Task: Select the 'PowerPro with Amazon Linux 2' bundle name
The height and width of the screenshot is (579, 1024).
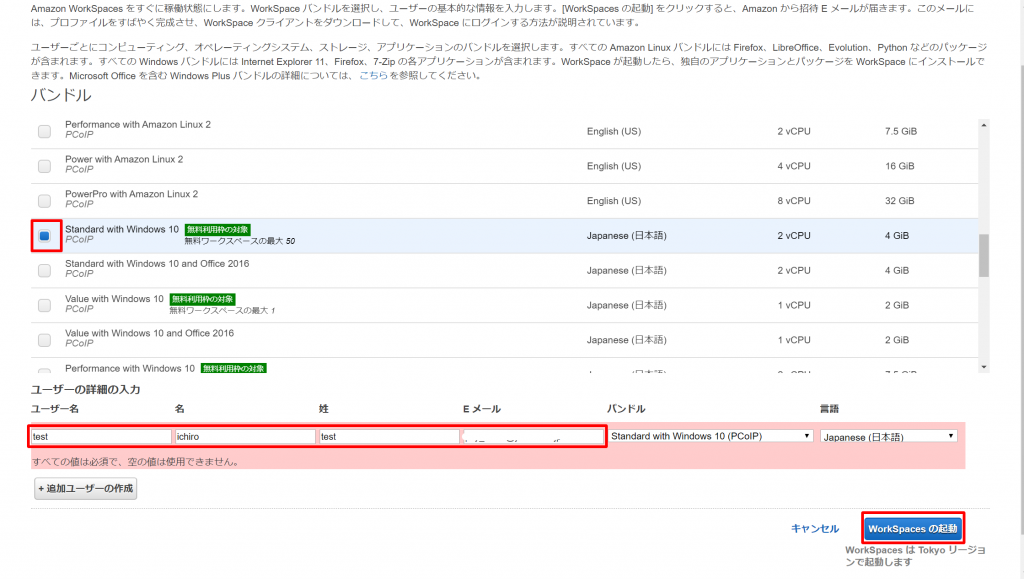Action: pyautogui.click(x=131, y=194)
